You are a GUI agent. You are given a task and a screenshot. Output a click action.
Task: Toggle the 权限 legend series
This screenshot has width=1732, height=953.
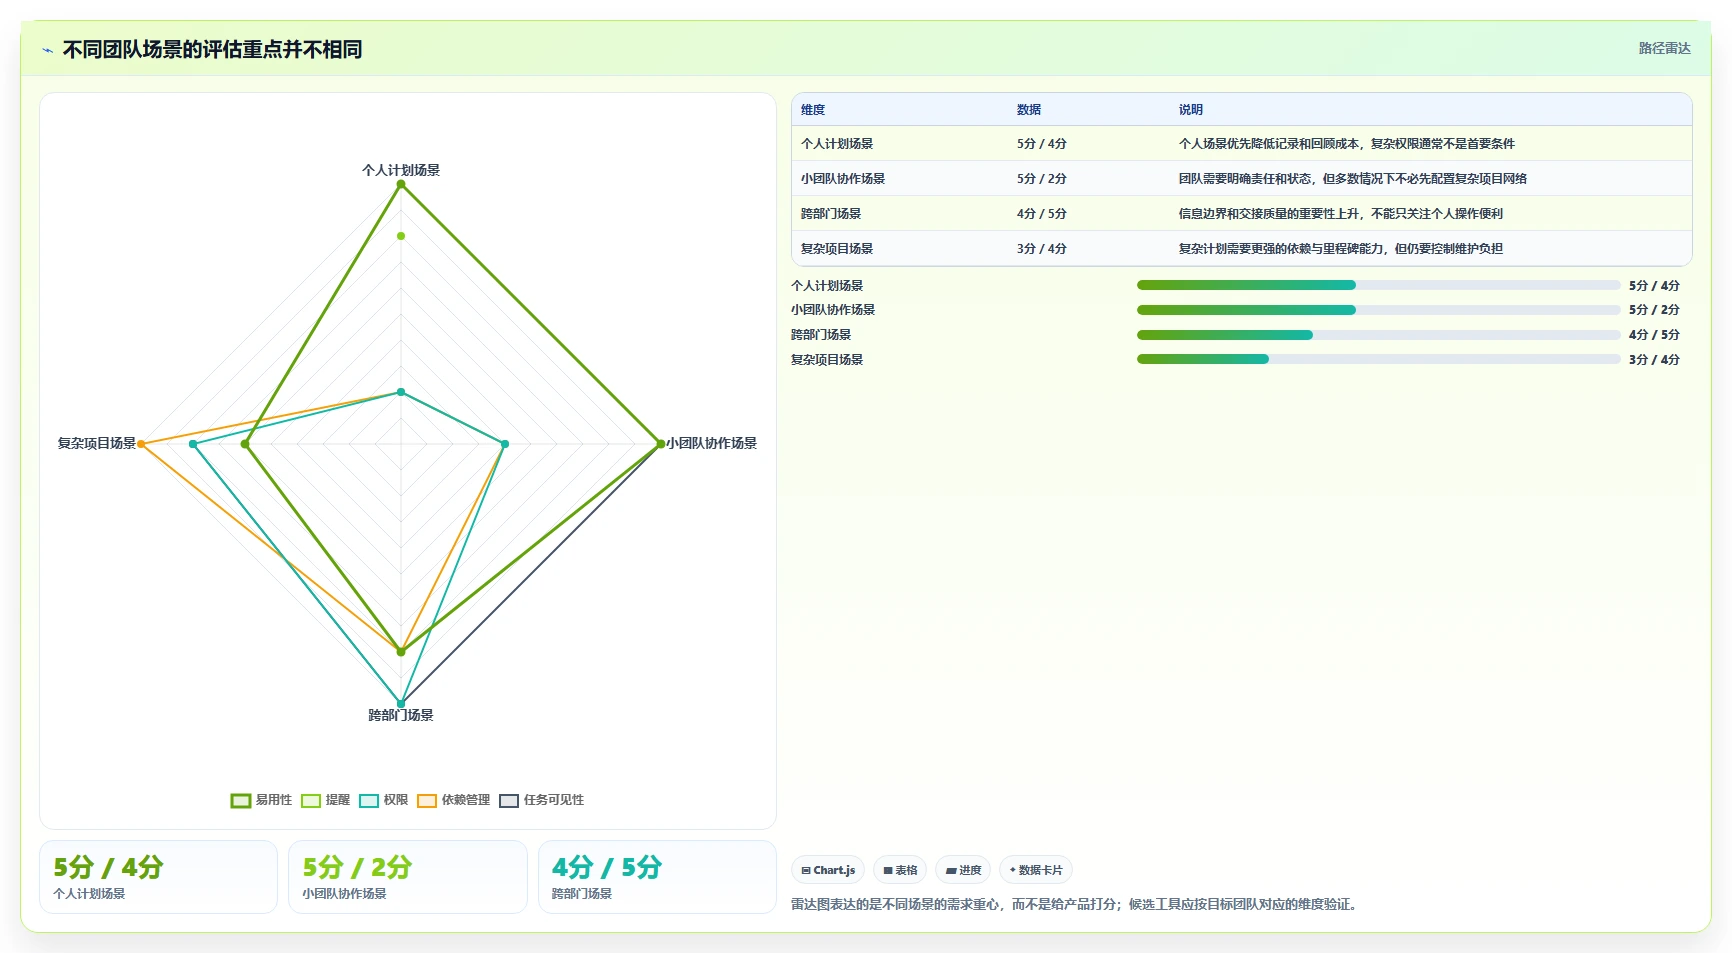pos(383,800)
